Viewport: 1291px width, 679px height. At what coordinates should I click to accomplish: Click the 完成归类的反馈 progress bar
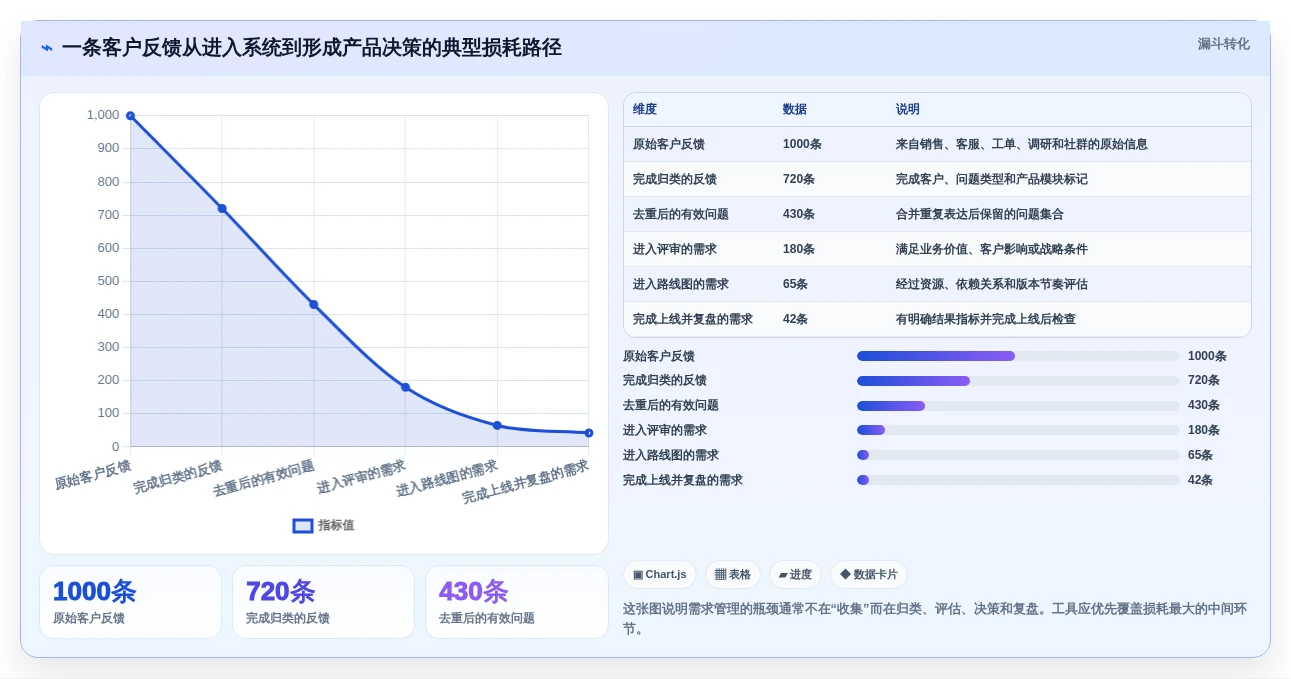pyautogui.click(x=1018, y=381)
